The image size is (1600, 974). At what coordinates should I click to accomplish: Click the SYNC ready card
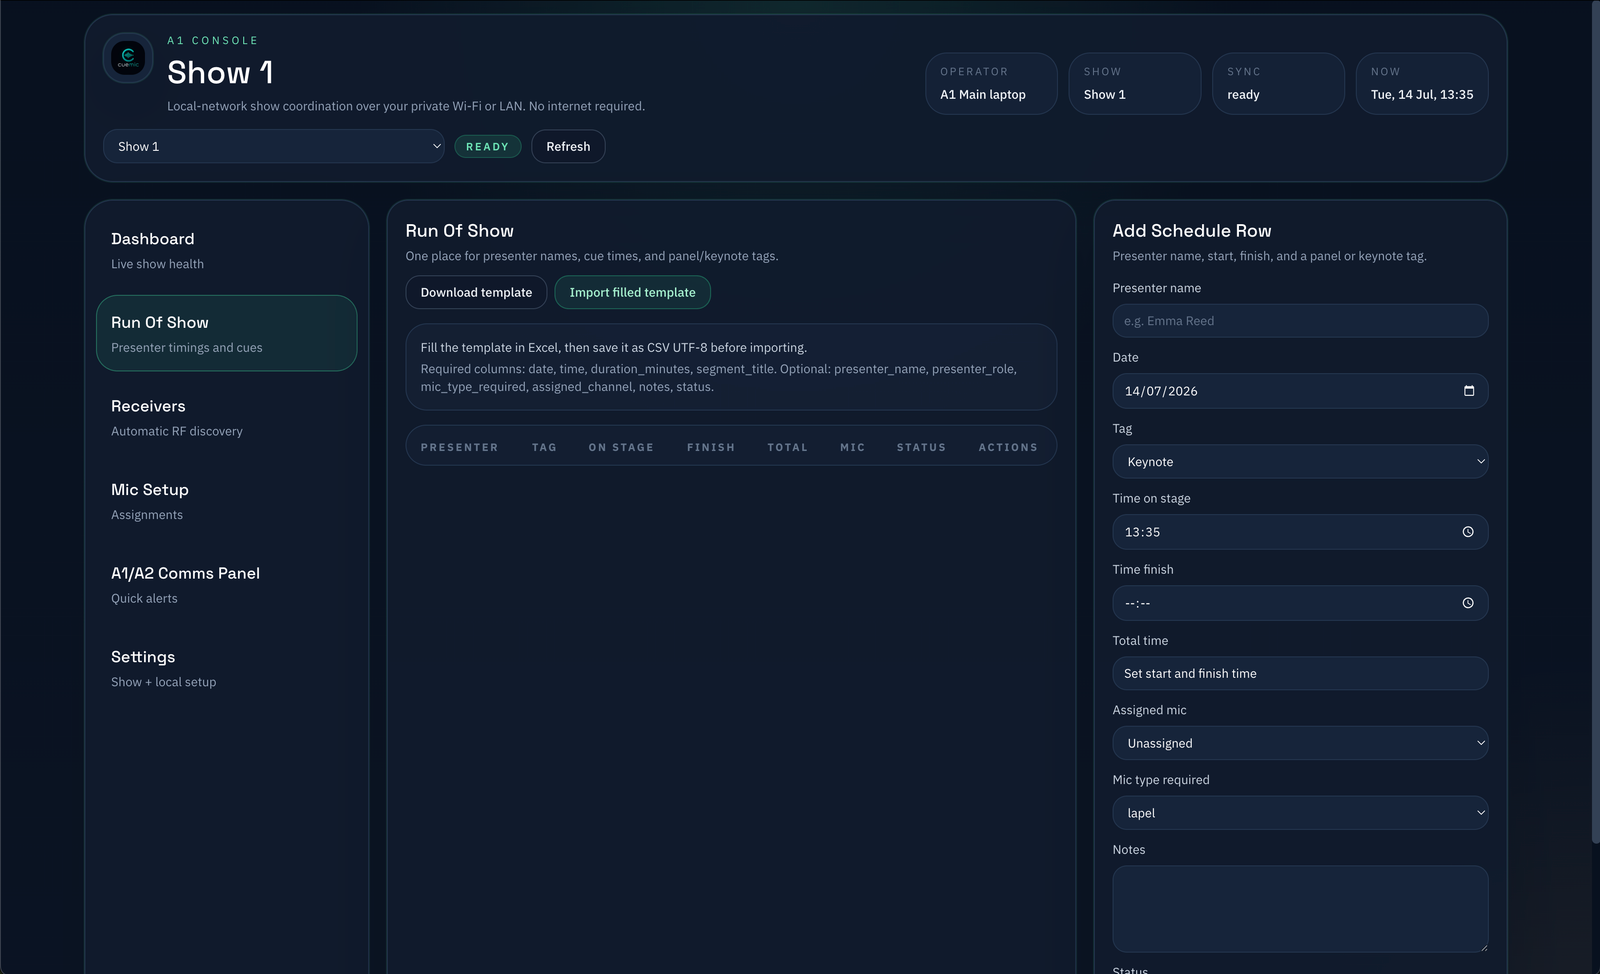point(1278,84)
